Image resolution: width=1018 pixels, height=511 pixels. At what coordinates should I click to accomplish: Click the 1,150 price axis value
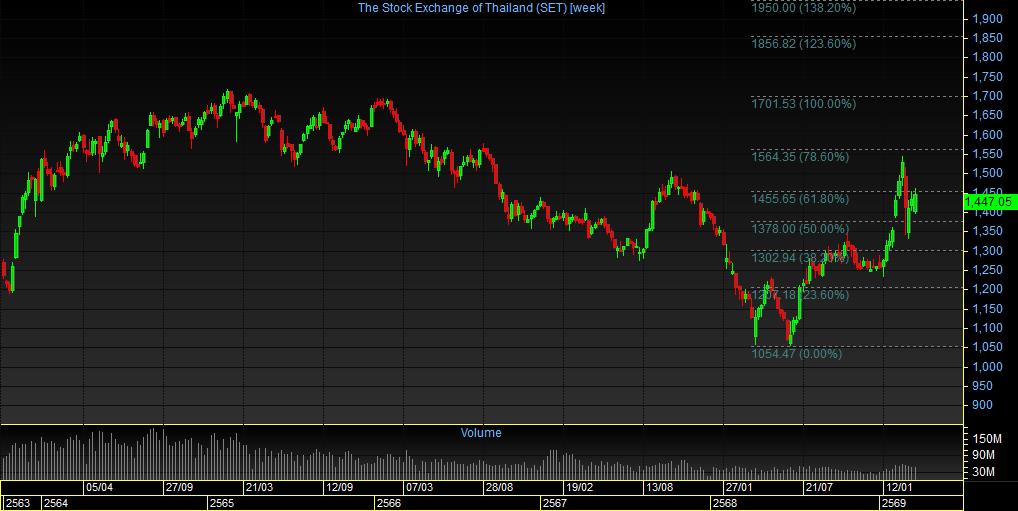(987, 308)
